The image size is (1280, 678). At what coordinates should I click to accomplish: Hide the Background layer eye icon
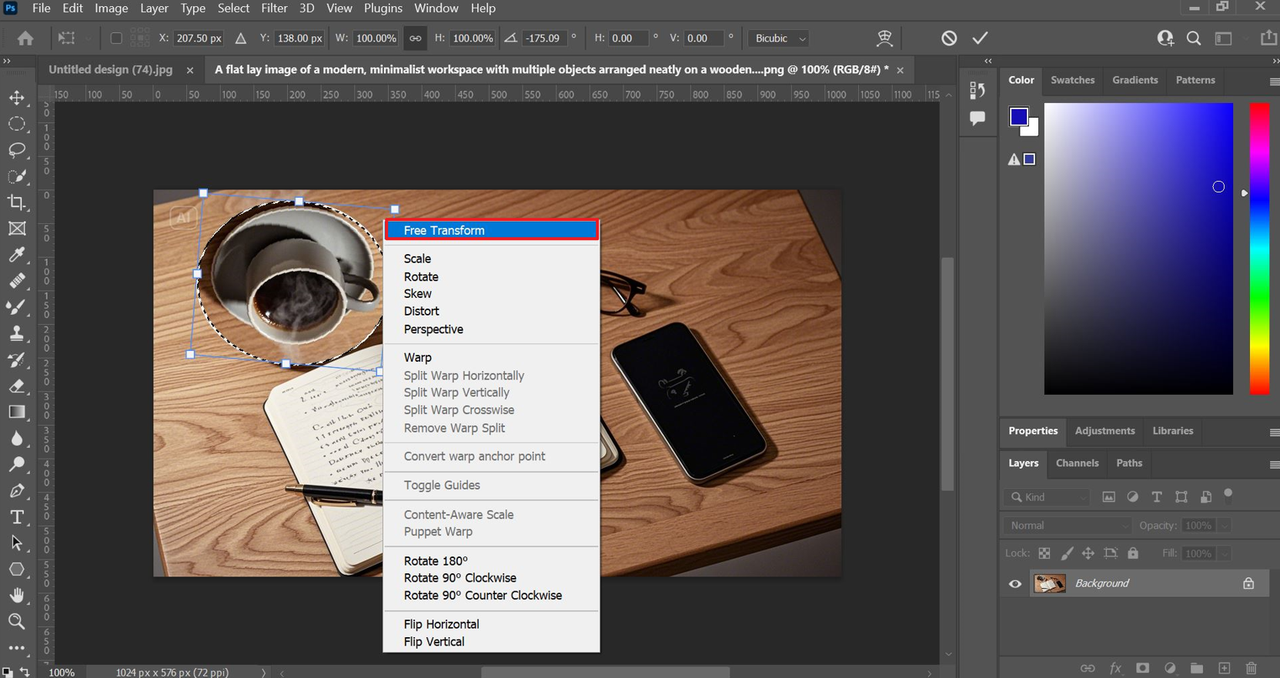[1015, 583]
